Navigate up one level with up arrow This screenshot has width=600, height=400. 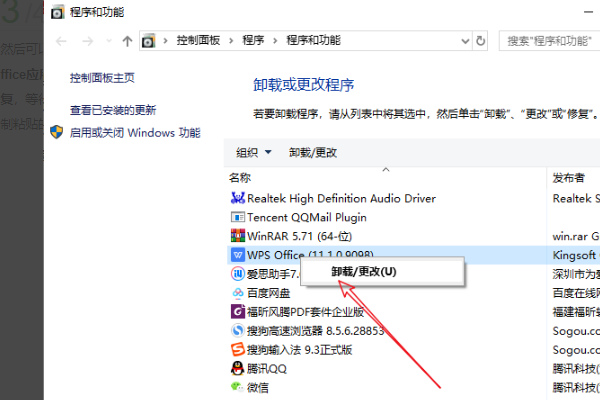[x=127, y=41]
